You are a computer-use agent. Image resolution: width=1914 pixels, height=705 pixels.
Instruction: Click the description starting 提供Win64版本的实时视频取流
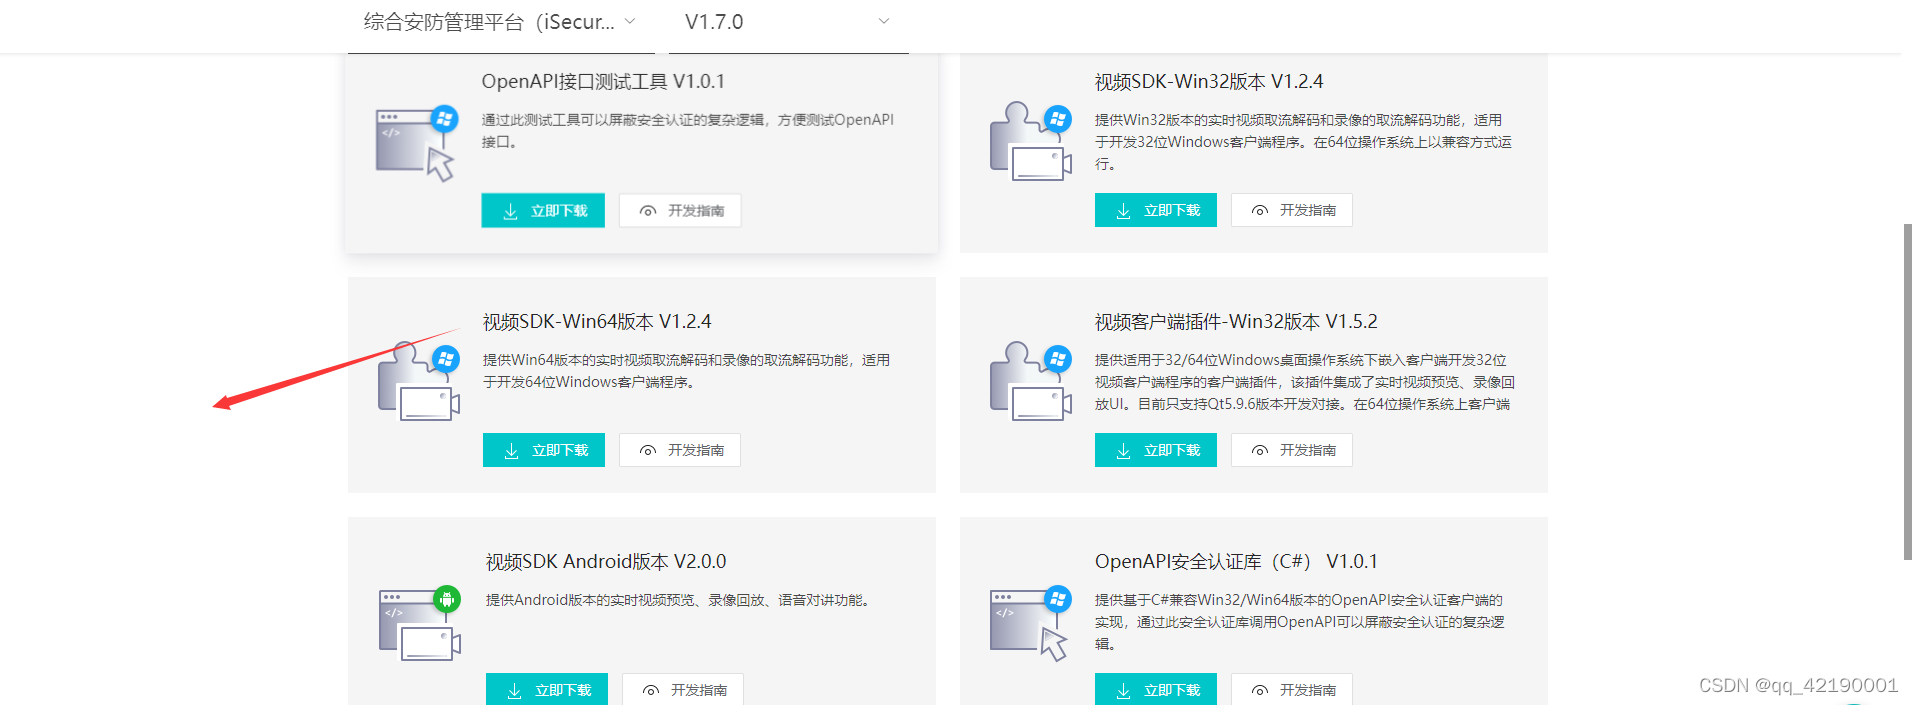pyautogui.click(x=687, y=371)
